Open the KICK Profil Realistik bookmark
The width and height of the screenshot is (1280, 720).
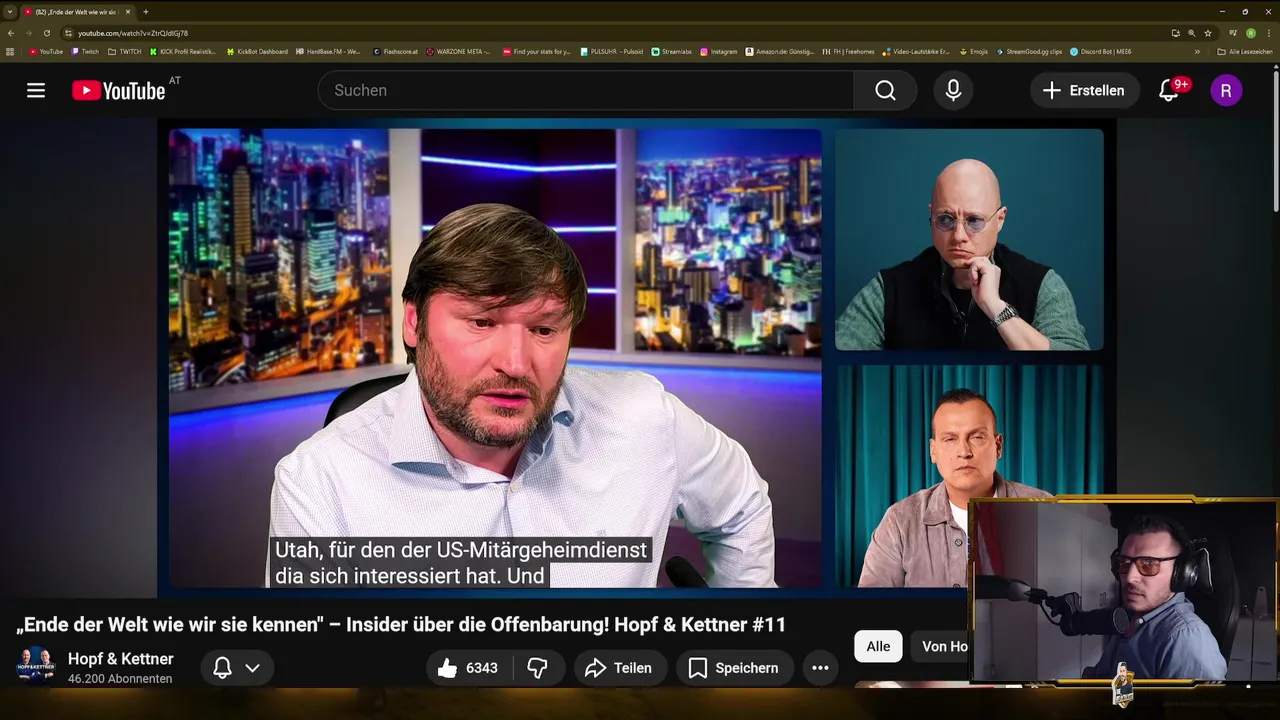[183, 52]
